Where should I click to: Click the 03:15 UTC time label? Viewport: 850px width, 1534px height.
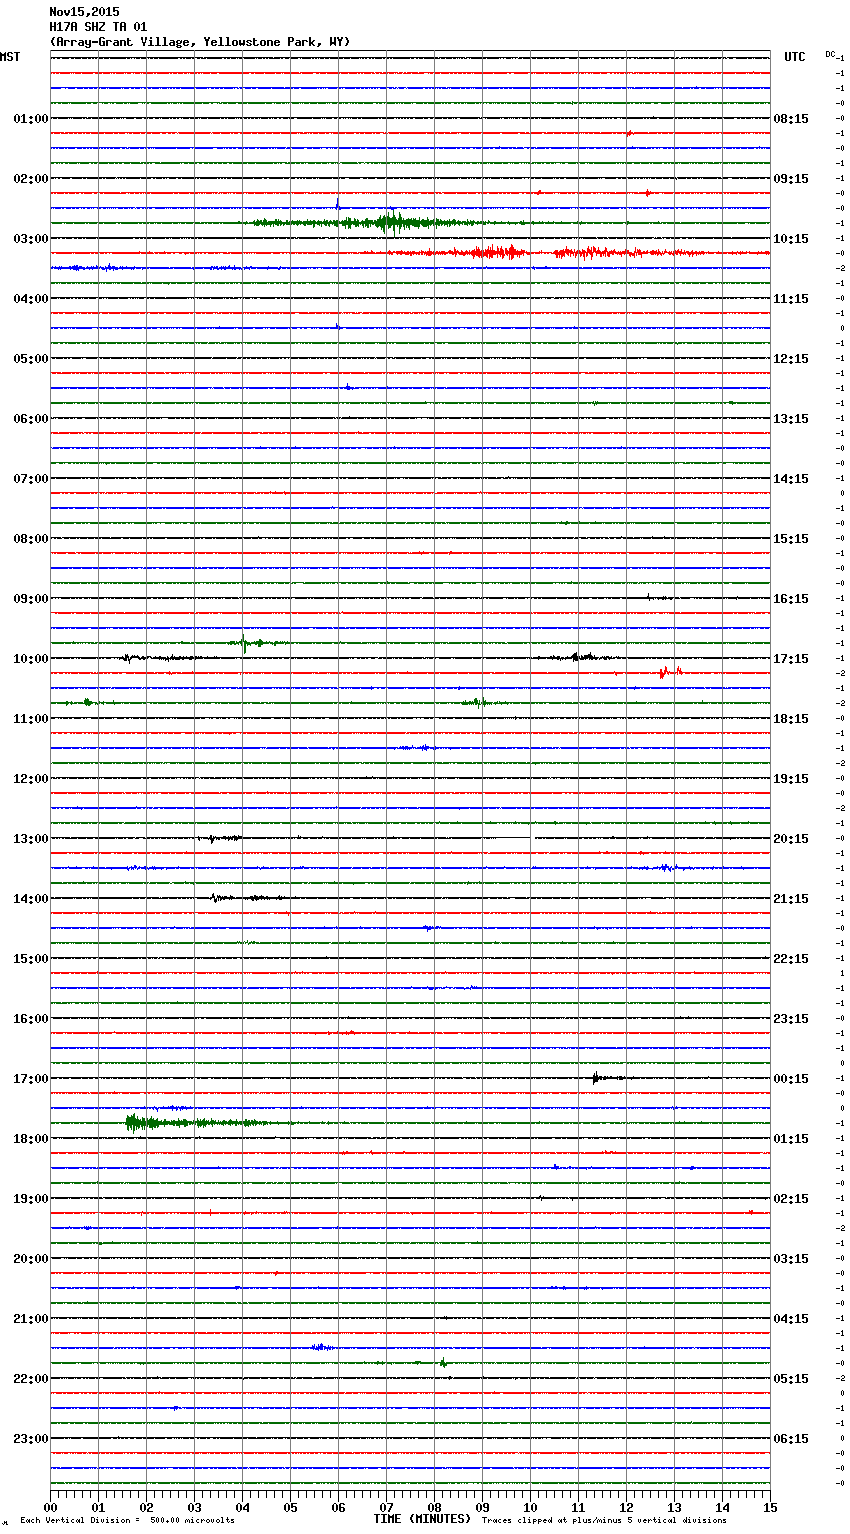[x=791, y=1259]
